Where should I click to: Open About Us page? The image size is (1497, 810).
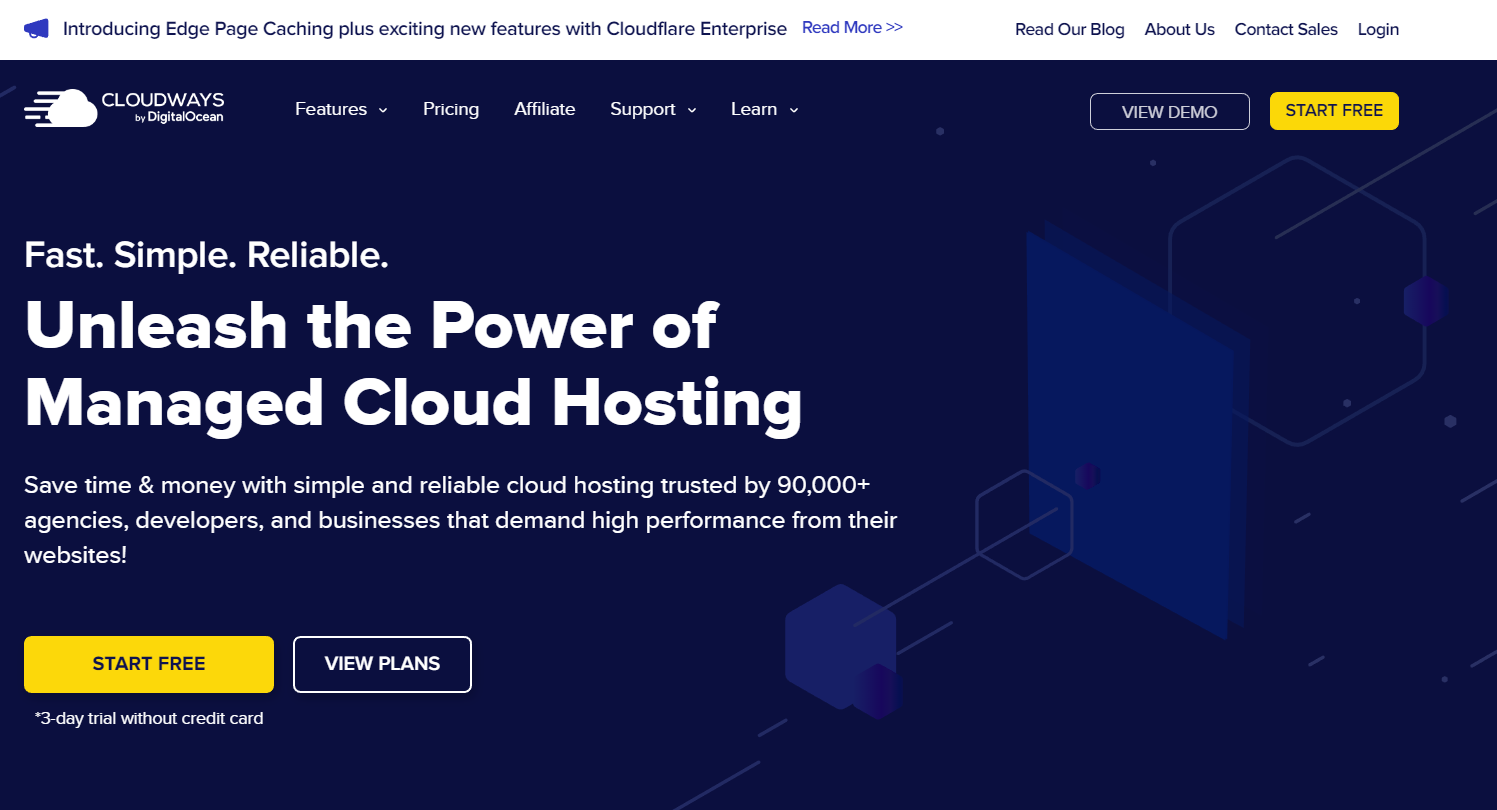pos(1180,30)
